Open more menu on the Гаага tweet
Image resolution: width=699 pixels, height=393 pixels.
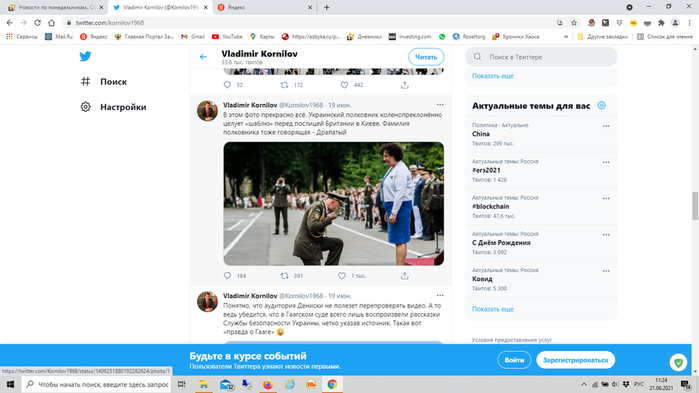[x=440, y=295]
